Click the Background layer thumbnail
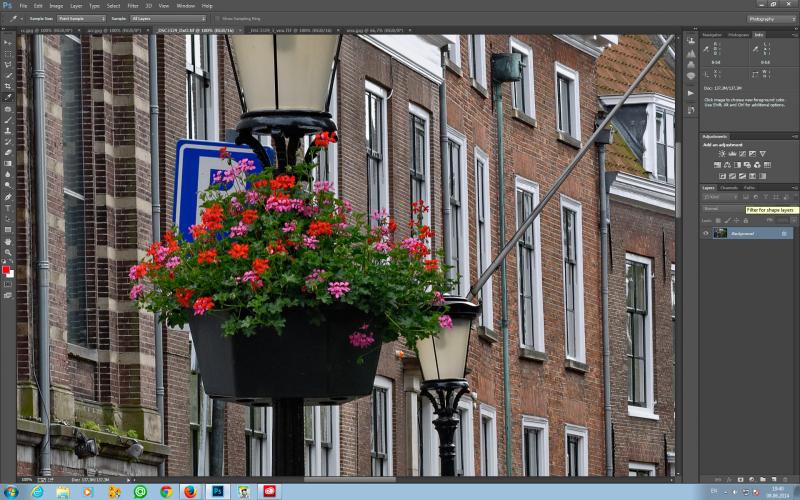Image resolution: width=800 pixels, height=500 pixels. coord(720,233)
